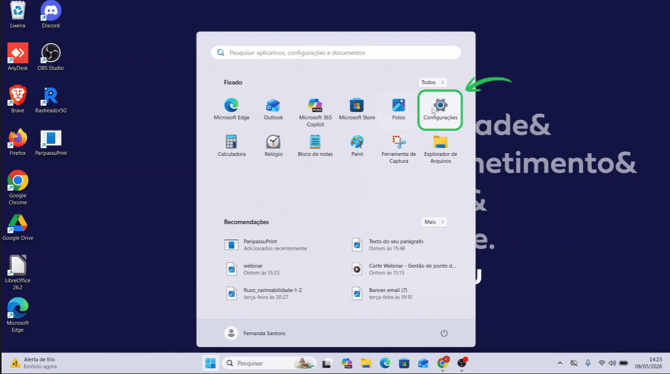
Task: Switch to Chrome in the taskbar
Action: click(443, 363)
